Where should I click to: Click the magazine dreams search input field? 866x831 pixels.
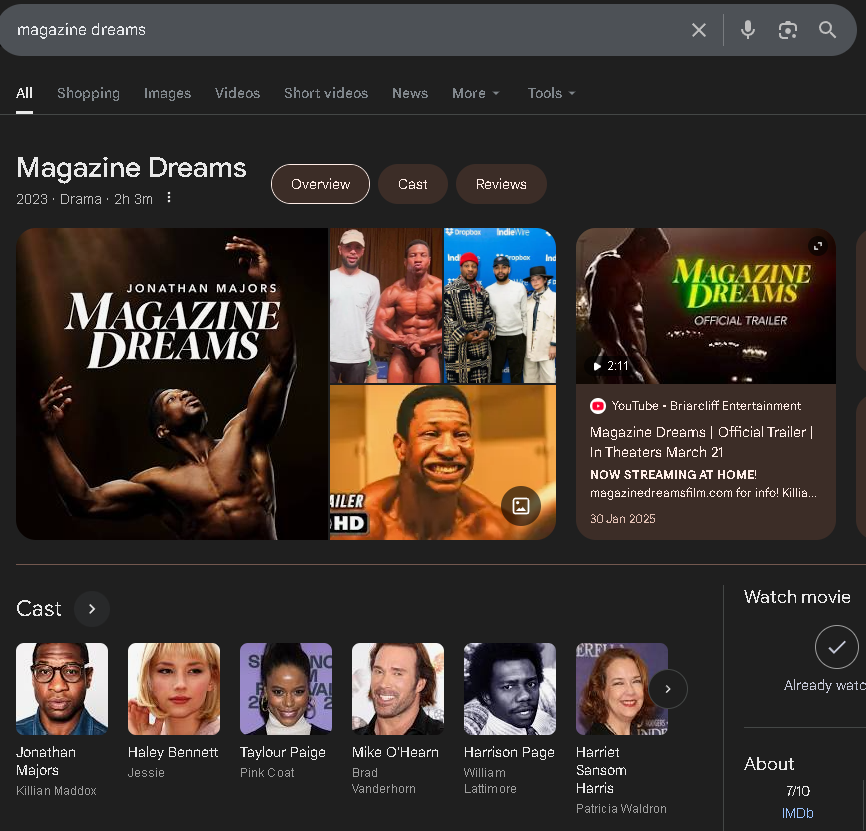[342, 30]
